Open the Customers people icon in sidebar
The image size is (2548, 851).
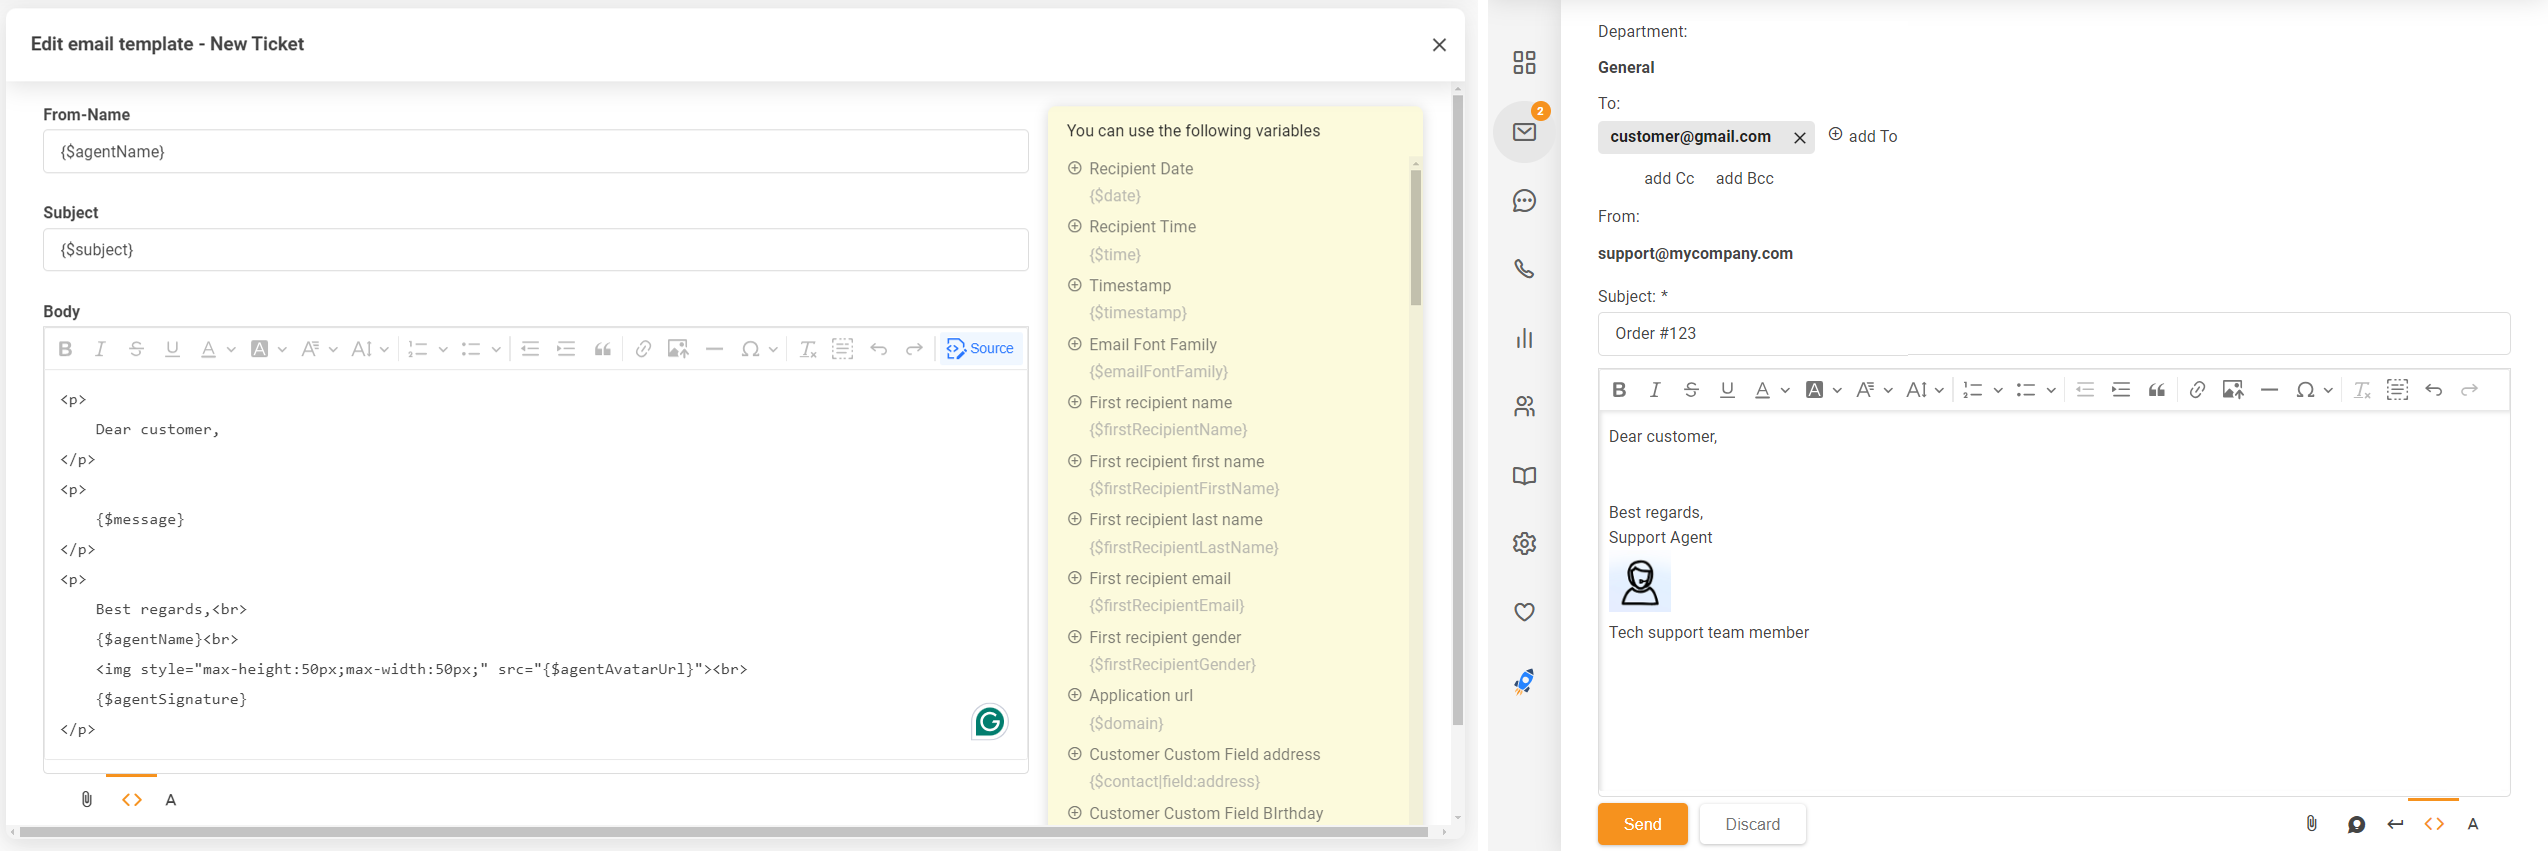[x=1524, y=406]
